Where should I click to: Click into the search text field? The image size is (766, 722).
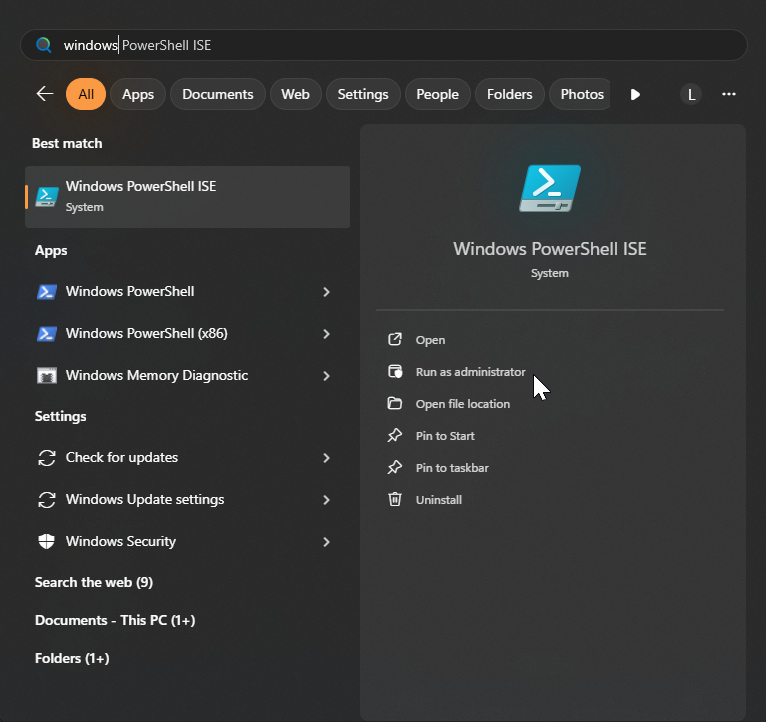400,45
